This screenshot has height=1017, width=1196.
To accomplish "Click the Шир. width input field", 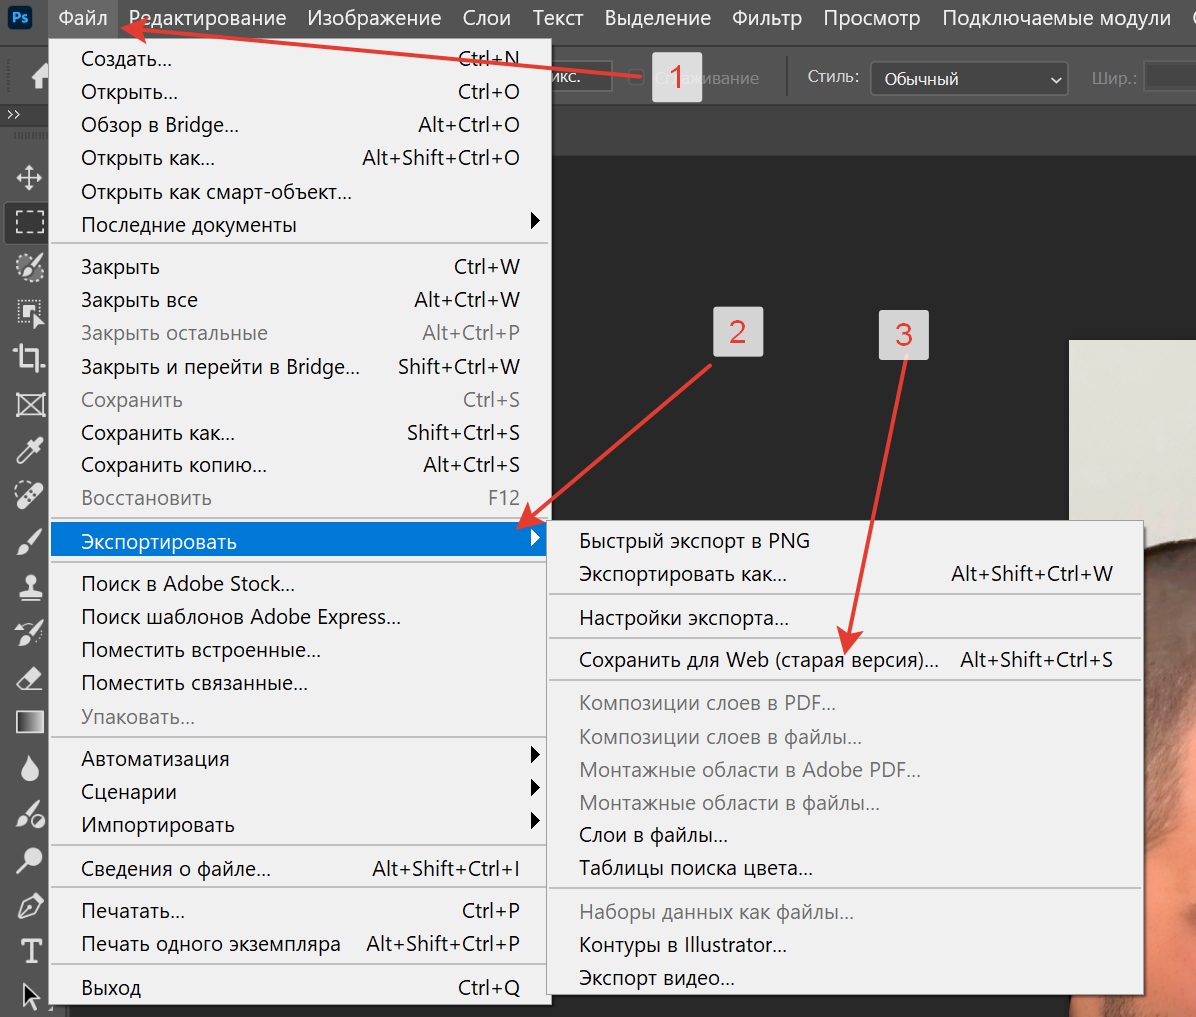I will coord(1168,78).
